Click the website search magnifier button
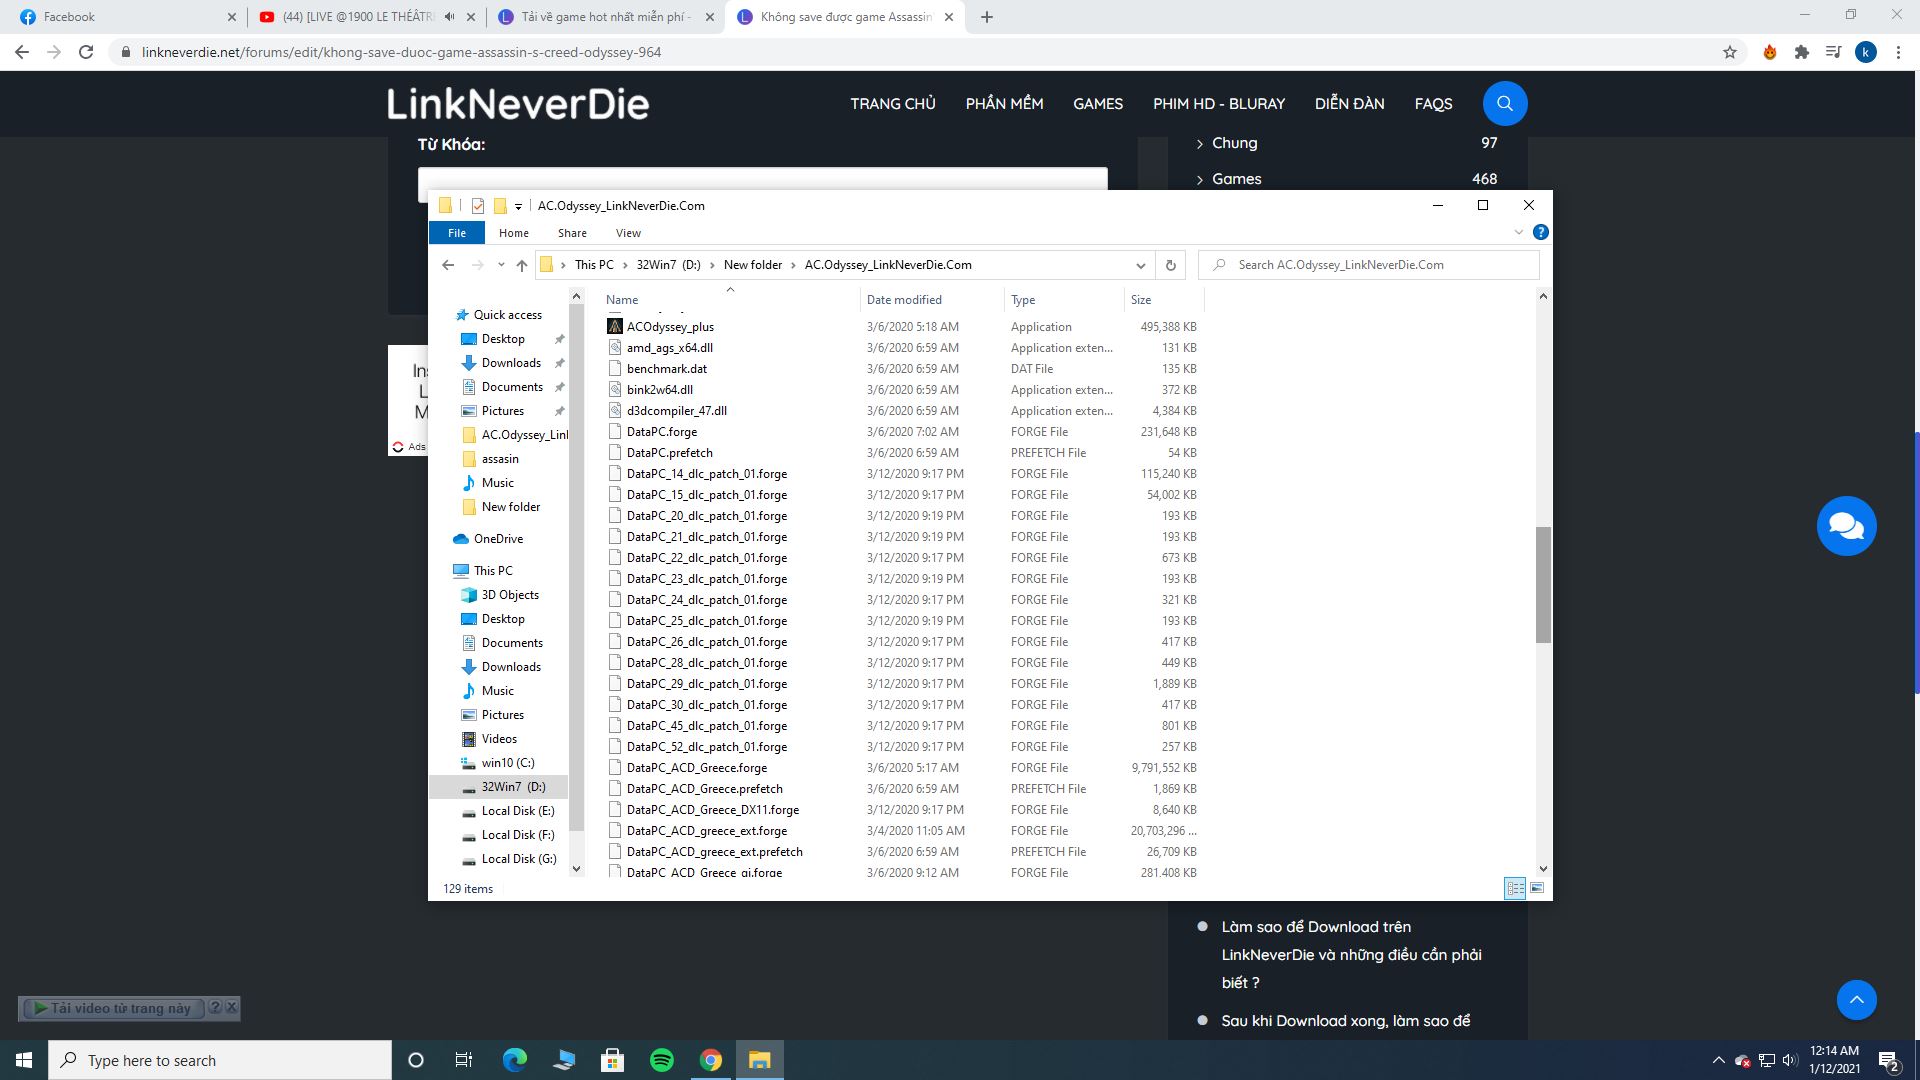This screenshot has width=1920, height=1080. pyautogui.click(x=1504, y=103)
